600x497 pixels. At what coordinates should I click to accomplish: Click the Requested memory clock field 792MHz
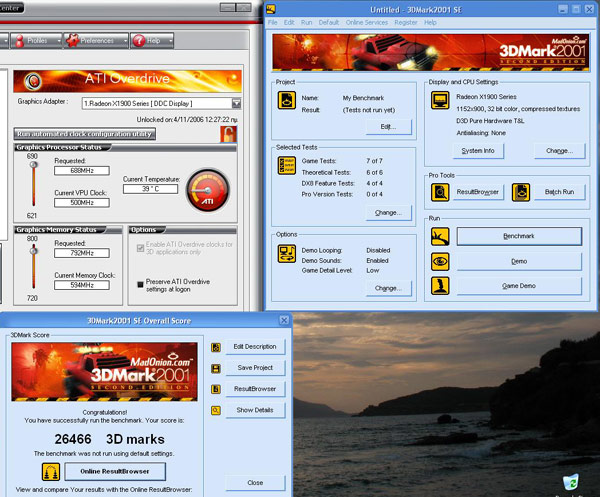82,253
